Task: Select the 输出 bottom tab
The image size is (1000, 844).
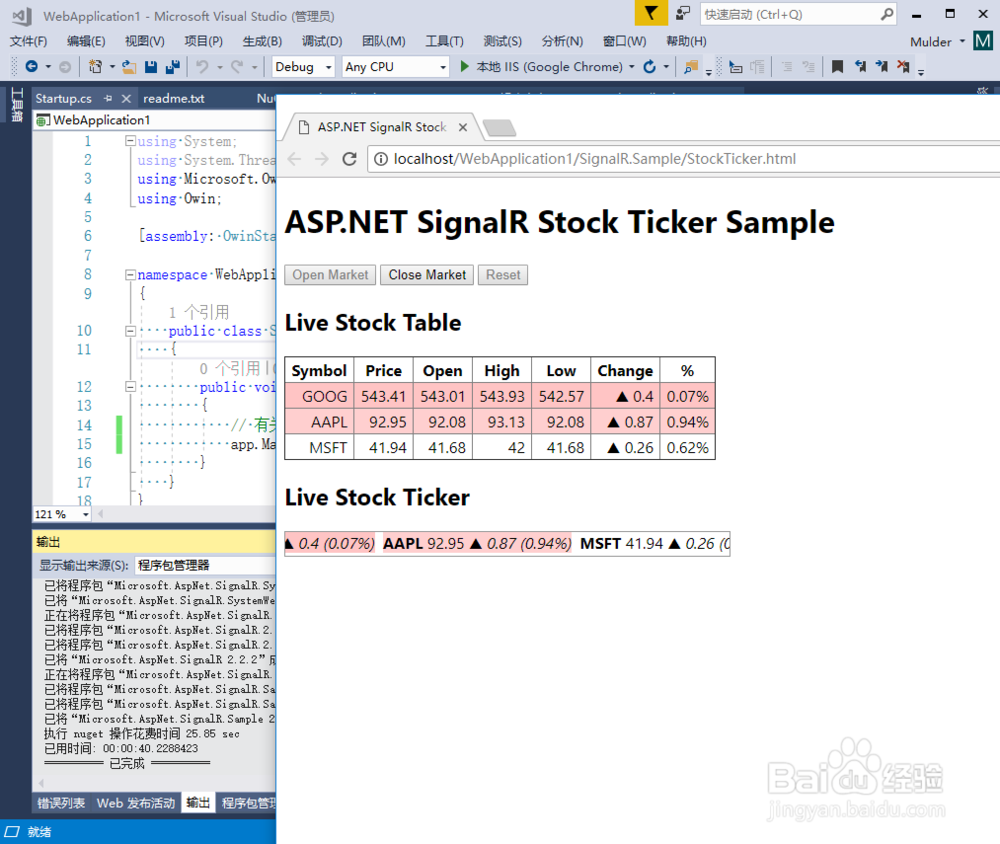Action: pyautogui.click(x=198, y=803)
